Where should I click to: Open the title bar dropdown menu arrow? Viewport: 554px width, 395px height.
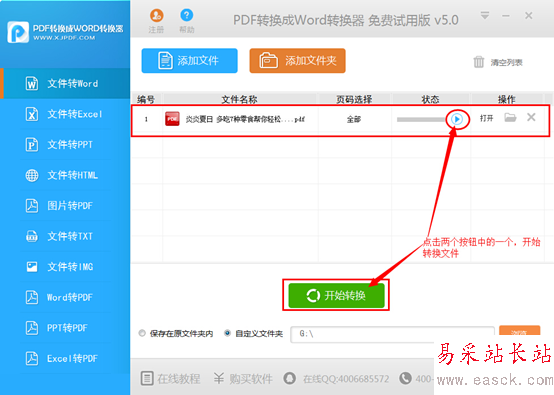pyautogui.click(x=485, y=16)
